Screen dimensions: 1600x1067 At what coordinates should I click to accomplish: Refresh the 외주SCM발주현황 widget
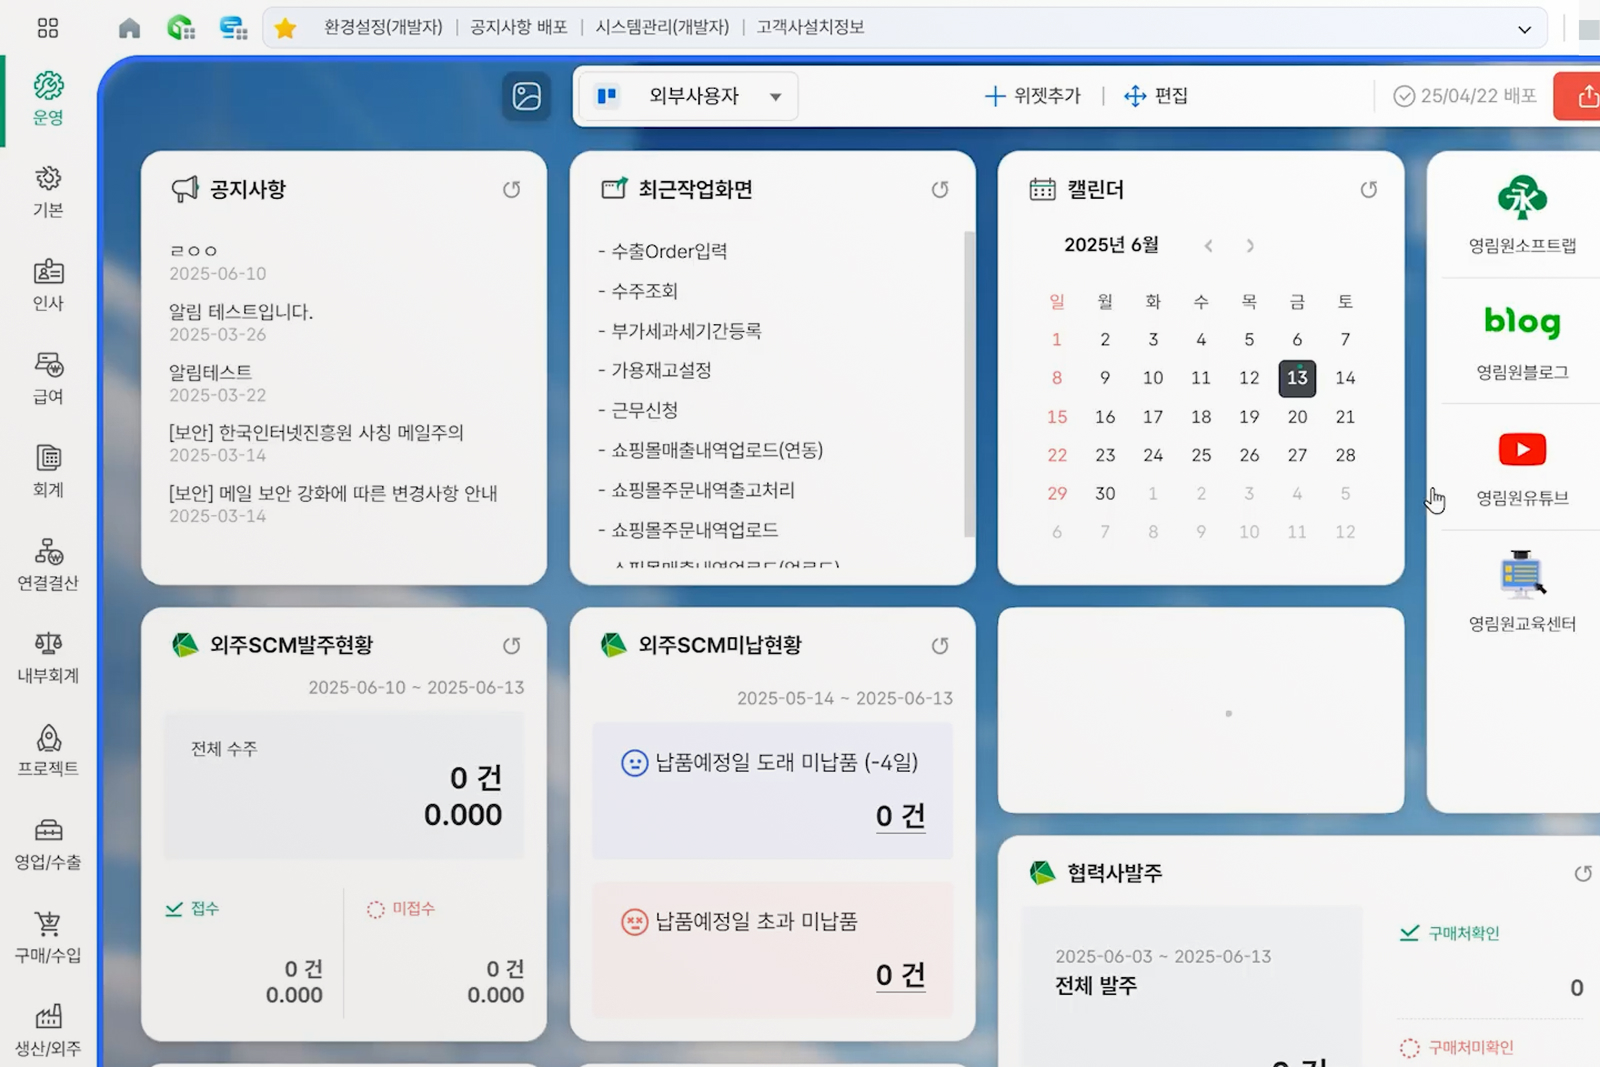pos(513,645)
